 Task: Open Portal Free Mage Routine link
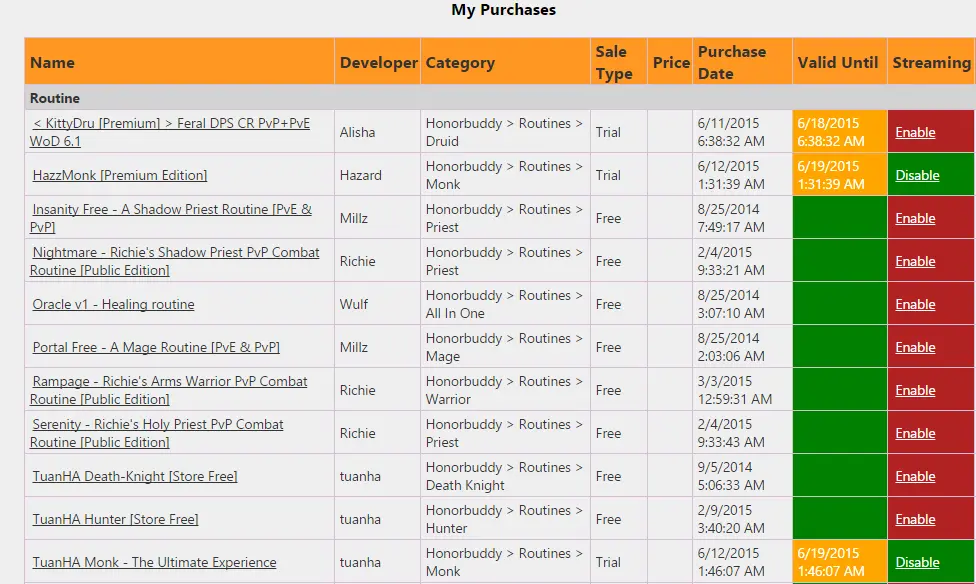[156, 347]
